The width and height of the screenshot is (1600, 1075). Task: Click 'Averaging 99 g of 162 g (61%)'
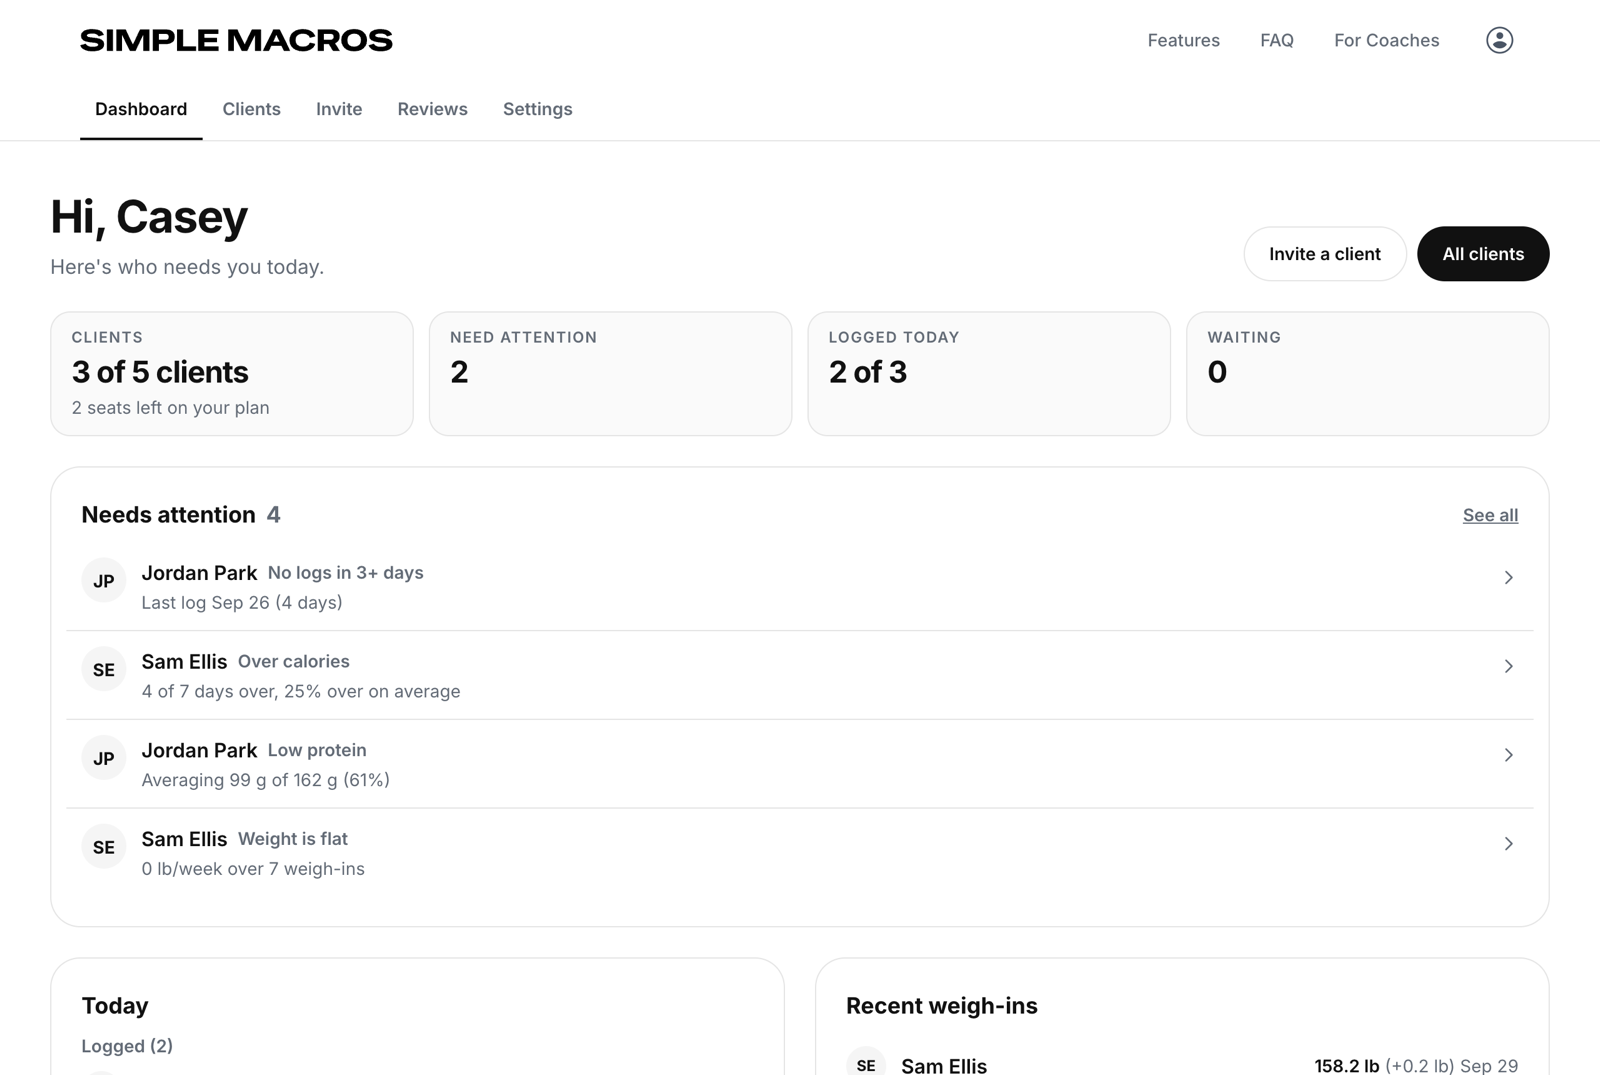[266, 780]
